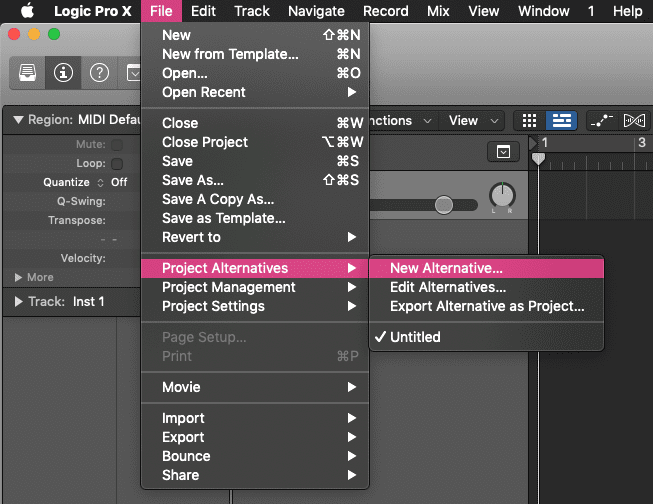
Task: Open the View menu in tracks area
Action: click(469, 120)
